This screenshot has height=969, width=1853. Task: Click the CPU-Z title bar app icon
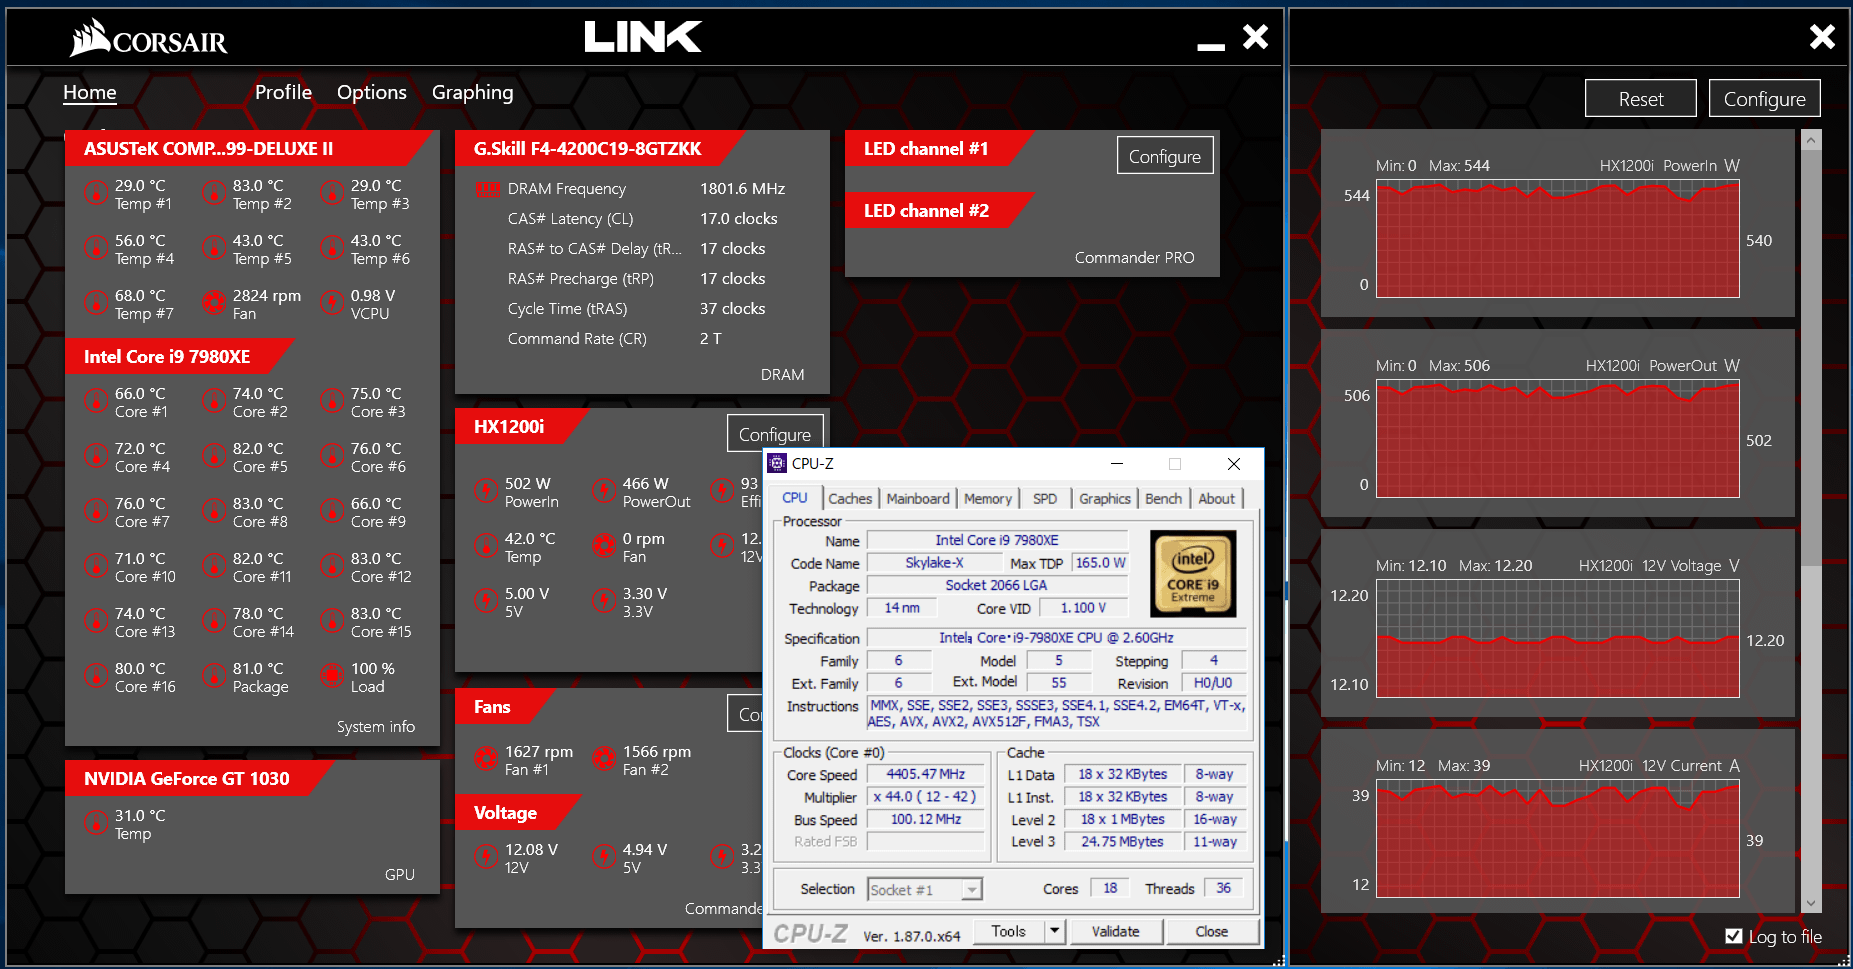[777, 463]
